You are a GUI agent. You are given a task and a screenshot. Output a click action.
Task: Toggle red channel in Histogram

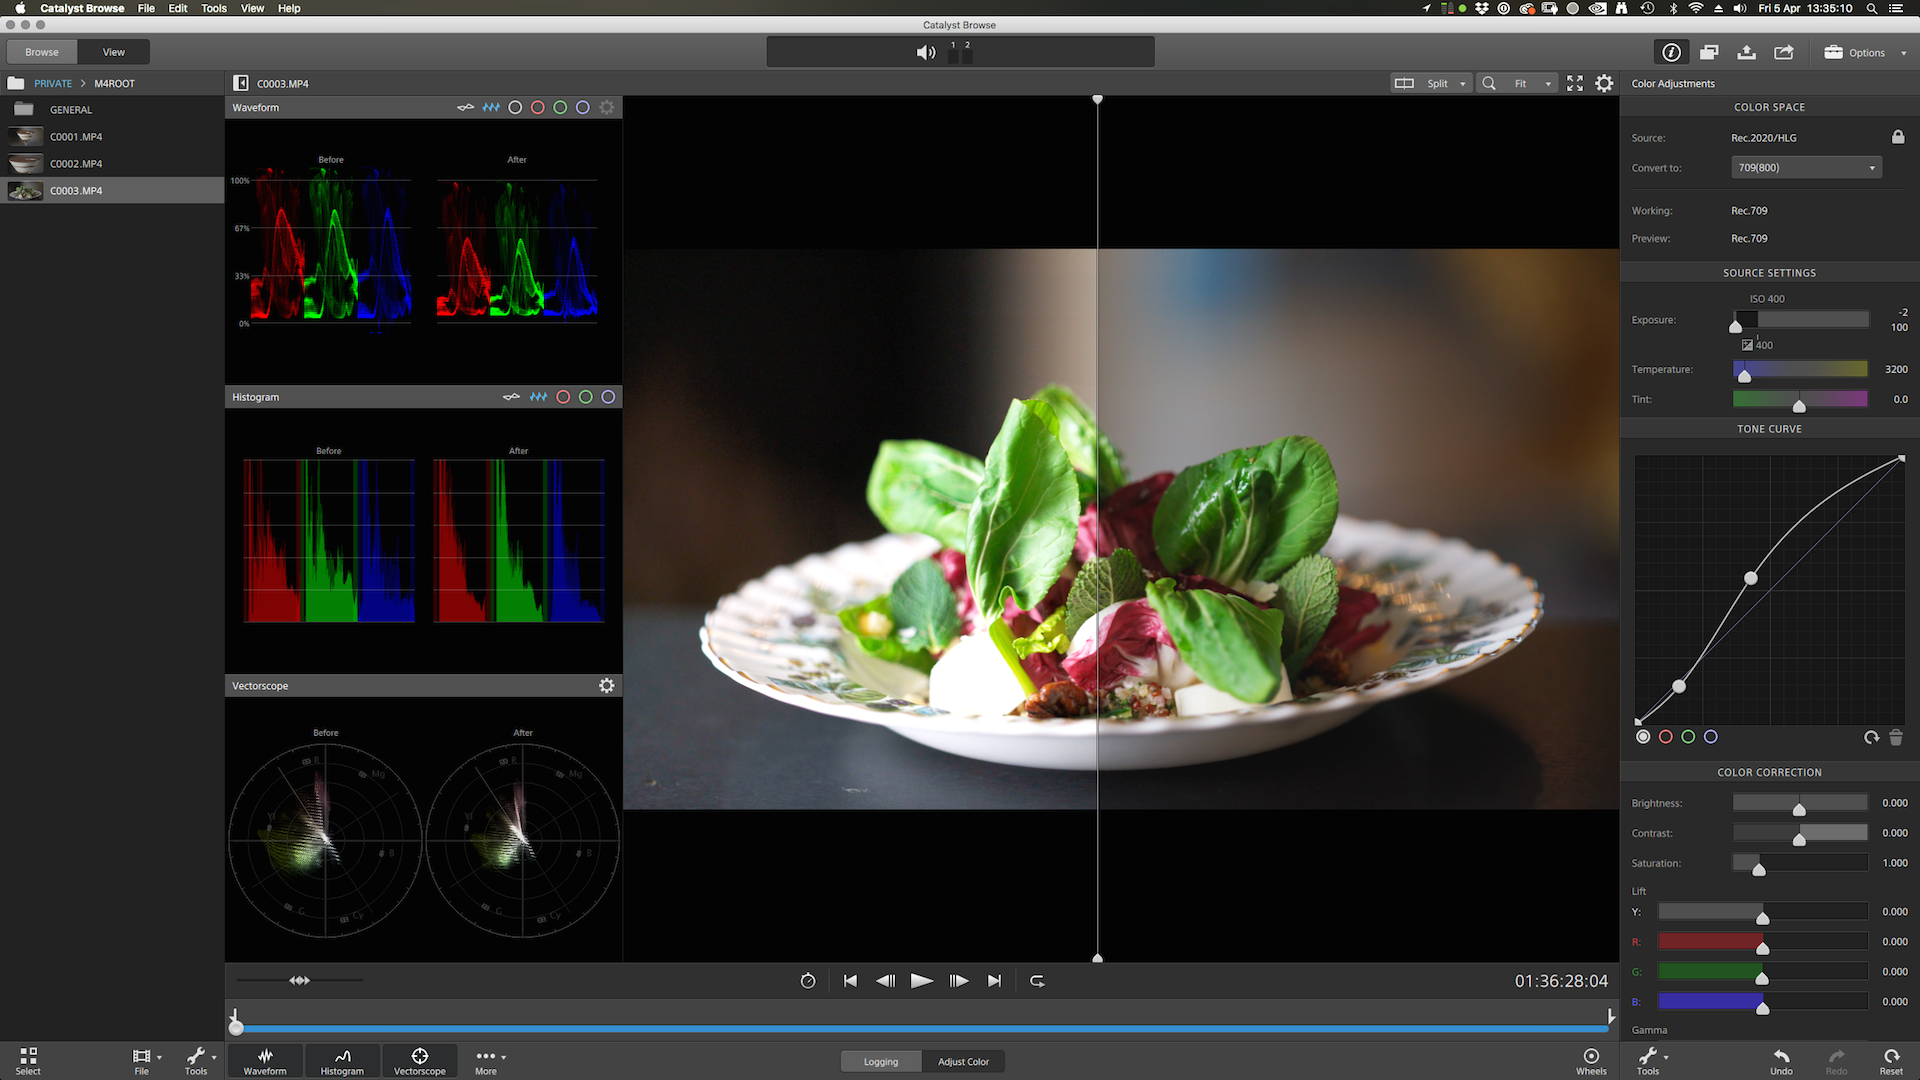tap(563, 397)
